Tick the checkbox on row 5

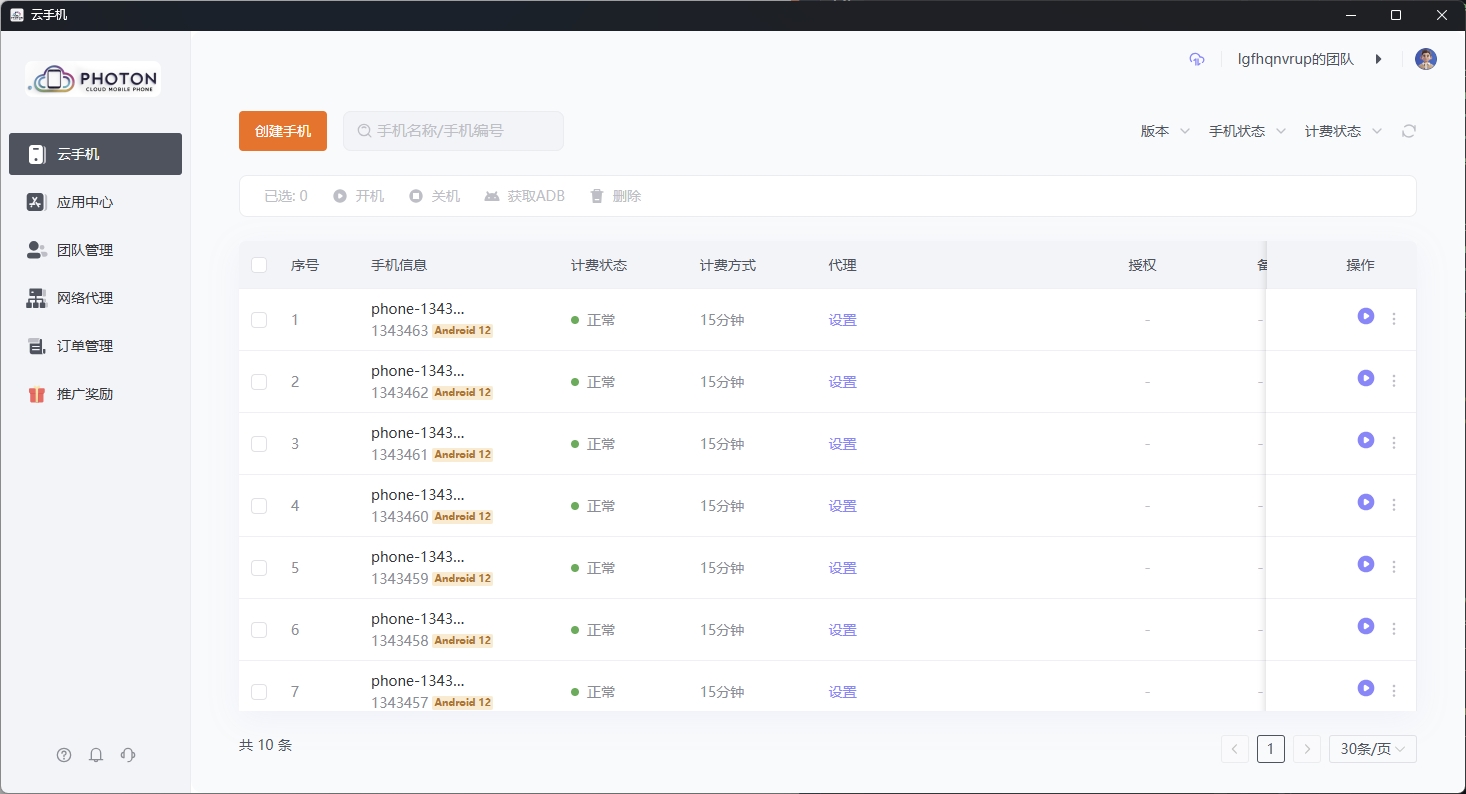coord(259,567)
